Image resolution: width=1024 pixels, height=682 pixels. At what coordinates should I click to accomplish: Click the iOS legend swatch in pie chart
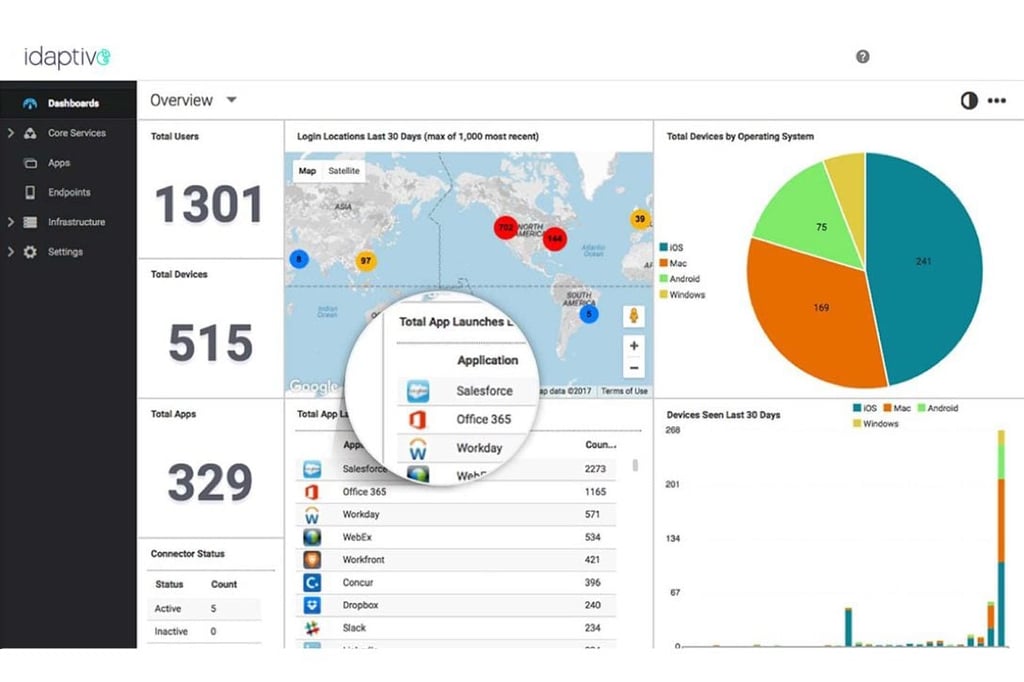click(664, 247)
